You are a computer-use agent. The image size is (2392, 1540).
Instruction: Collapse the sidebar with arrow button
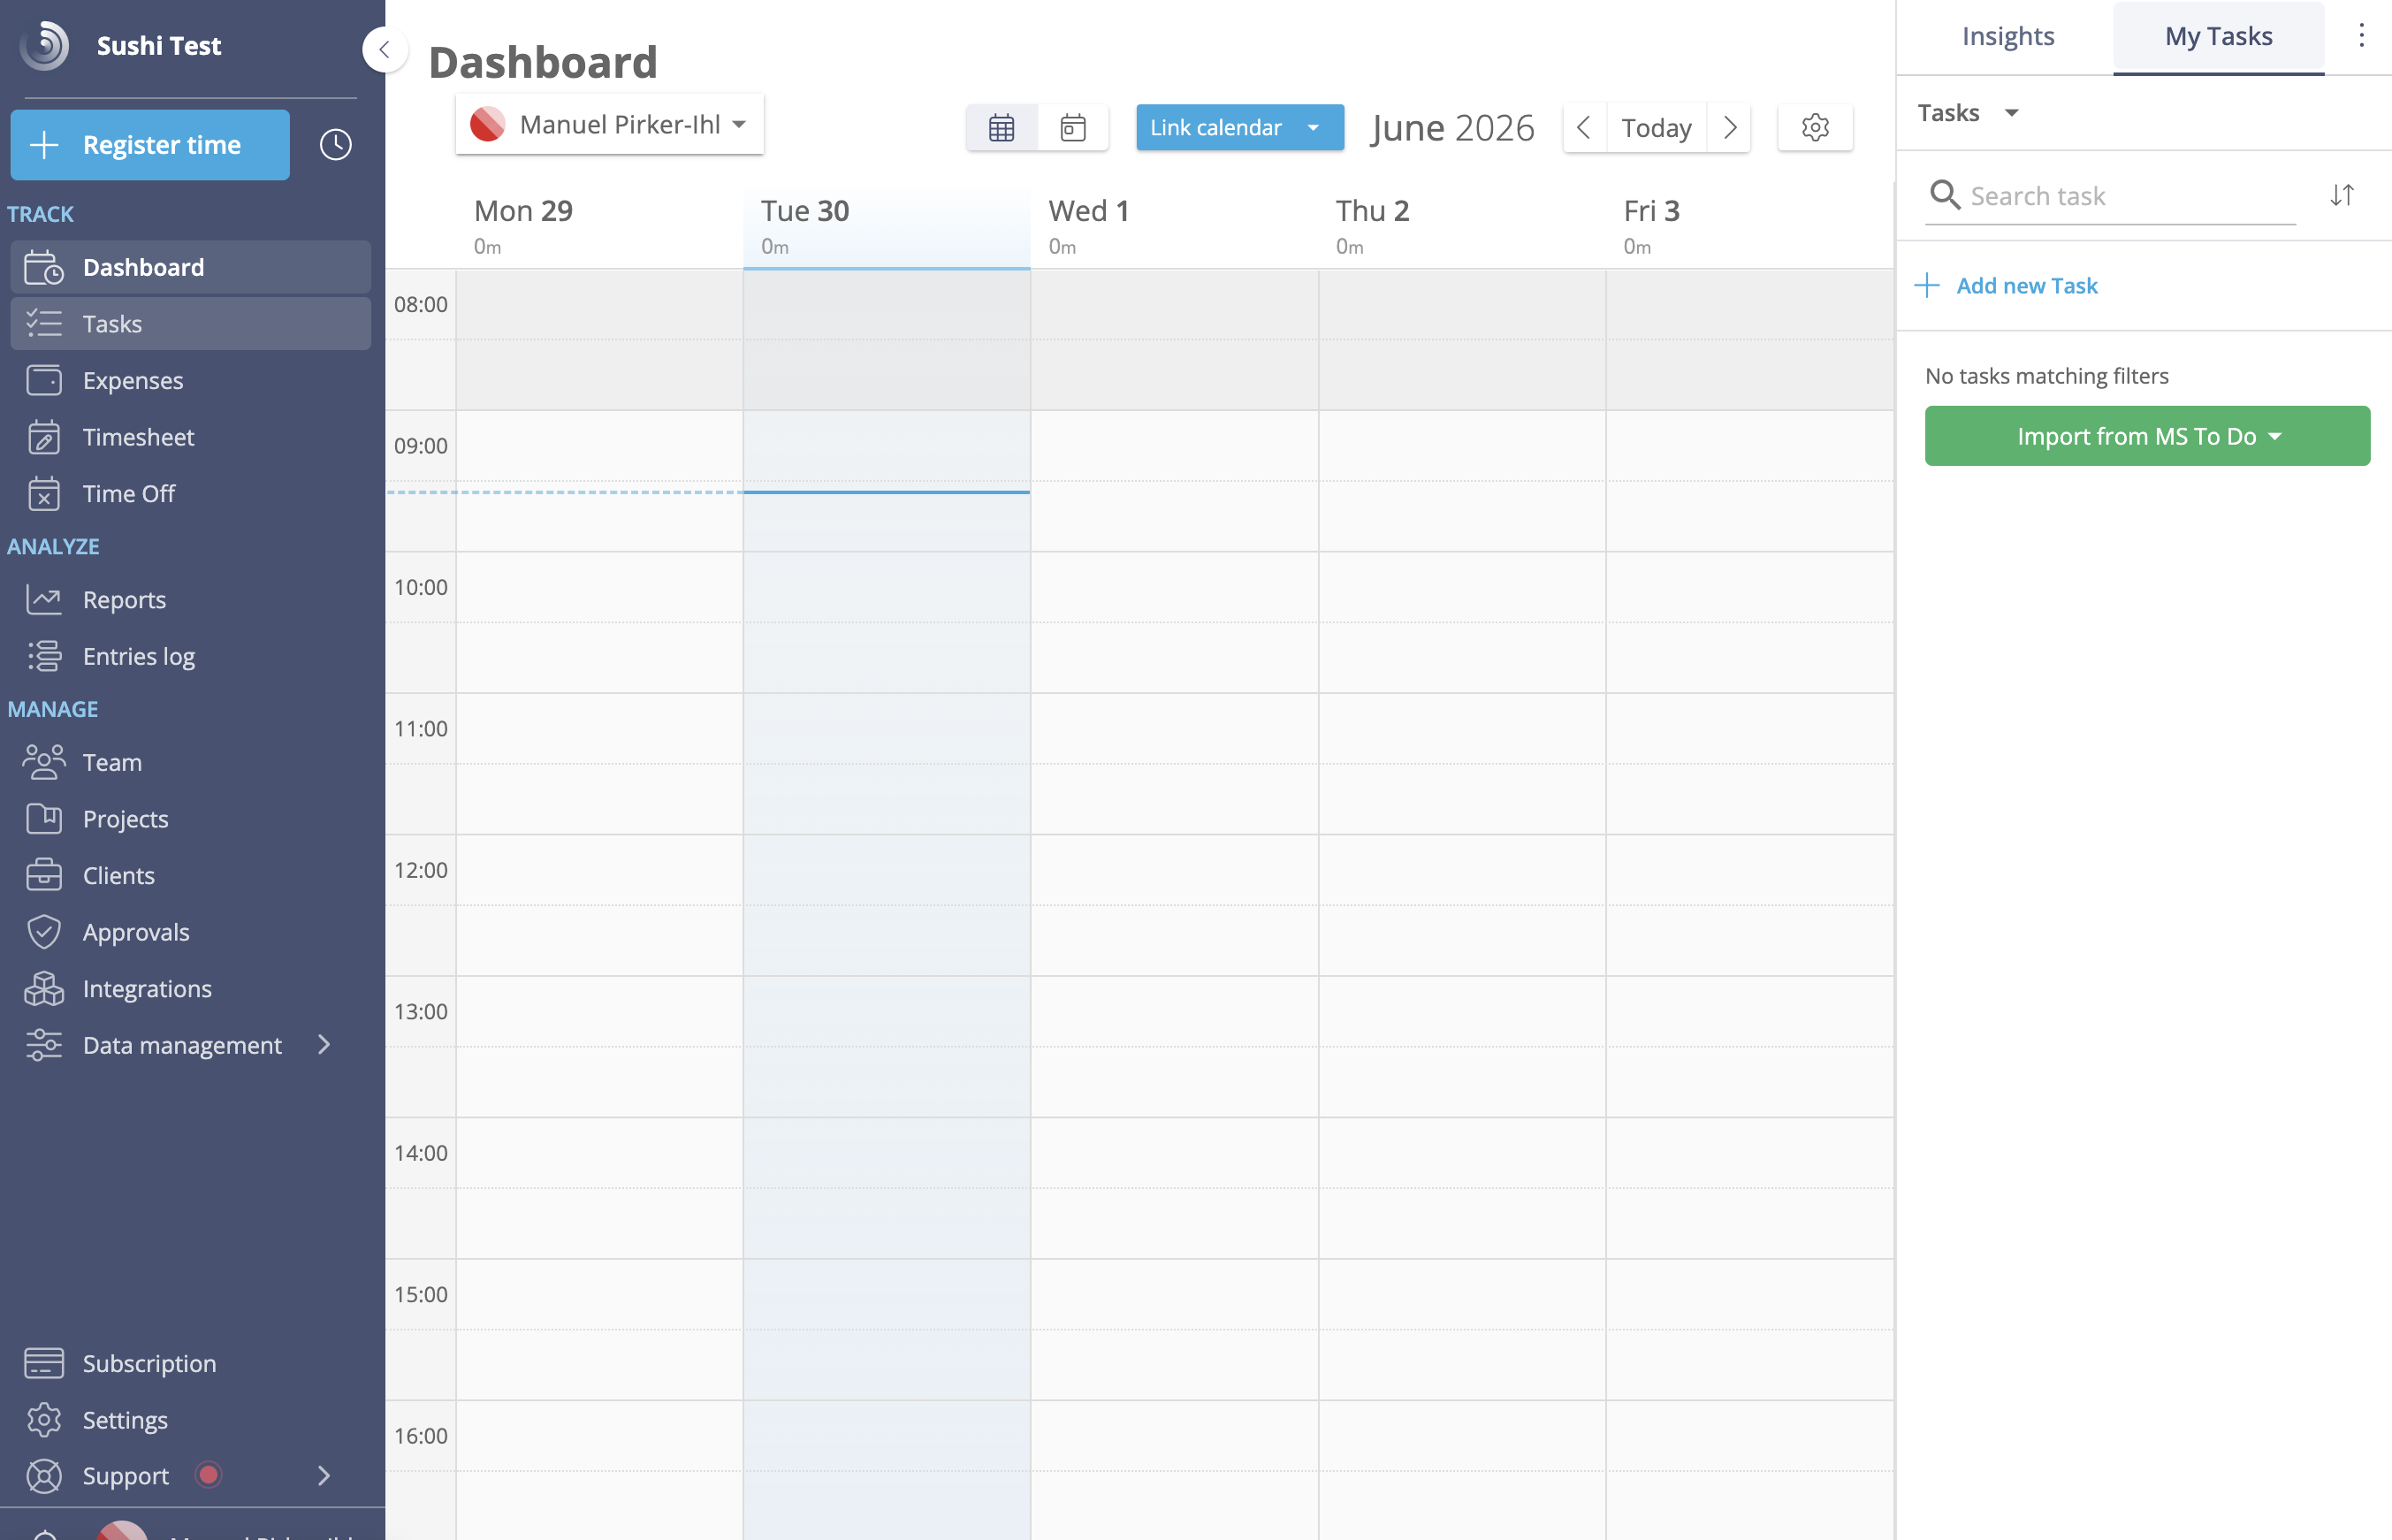[384, 49]
